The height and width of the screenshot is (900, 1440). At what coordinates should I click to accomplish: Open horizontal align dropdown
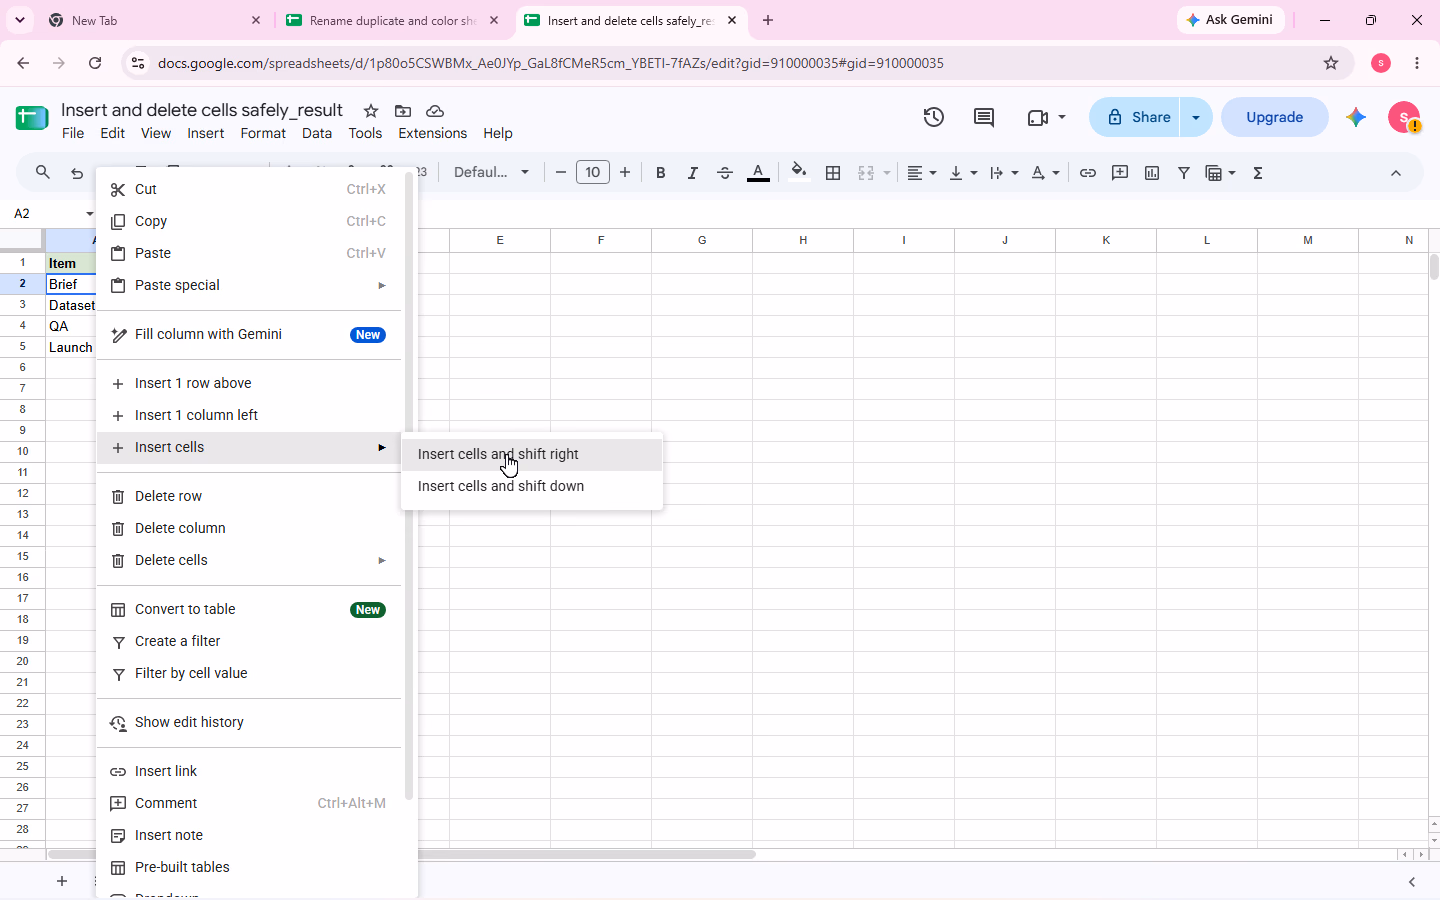[921, 173]
